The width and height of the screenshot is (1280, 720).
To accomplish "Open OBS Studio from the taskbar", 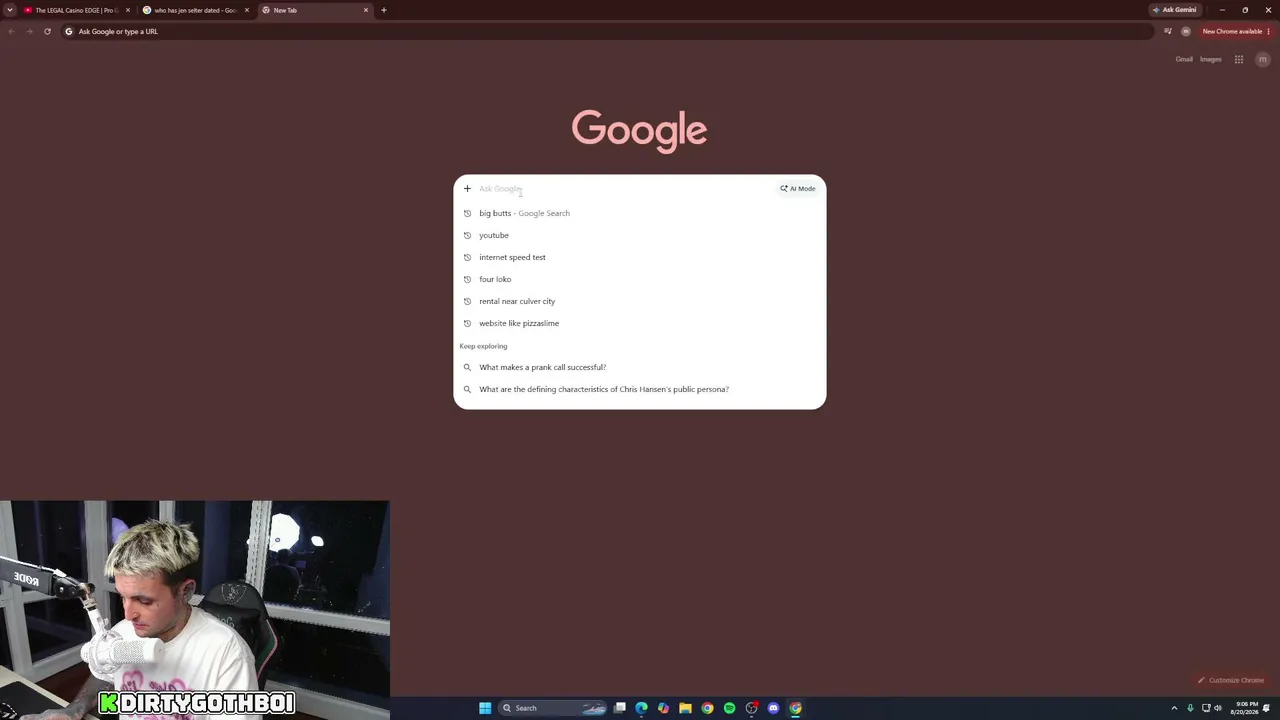I will [x=751, y=708].
